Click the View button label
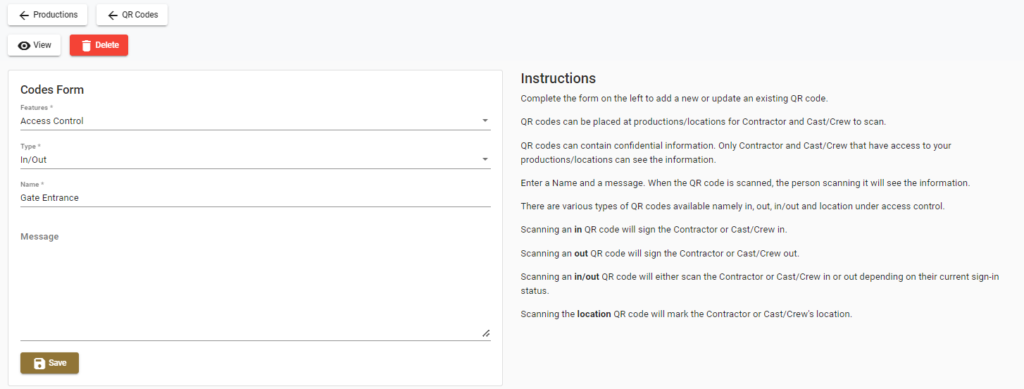The width and height of the screenshot is (1024, 389). (42, 46)
